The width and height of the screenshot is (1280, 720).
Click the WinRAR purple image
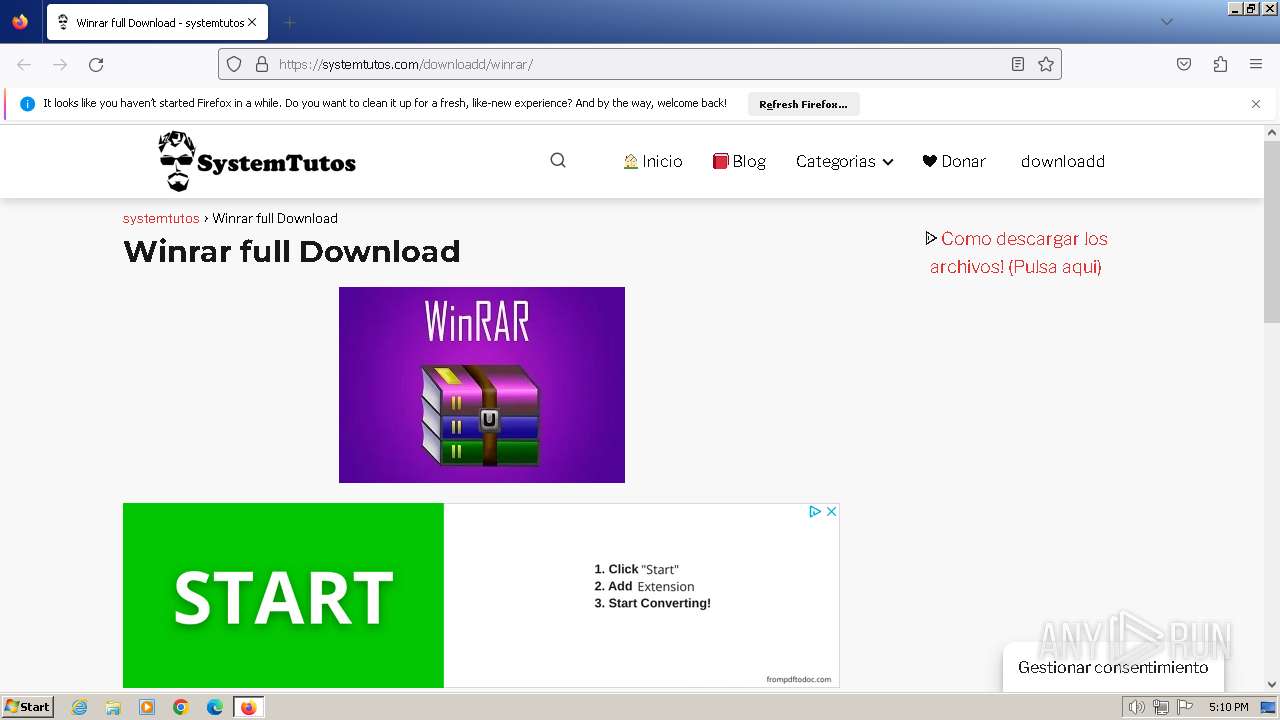coord(482,385)
